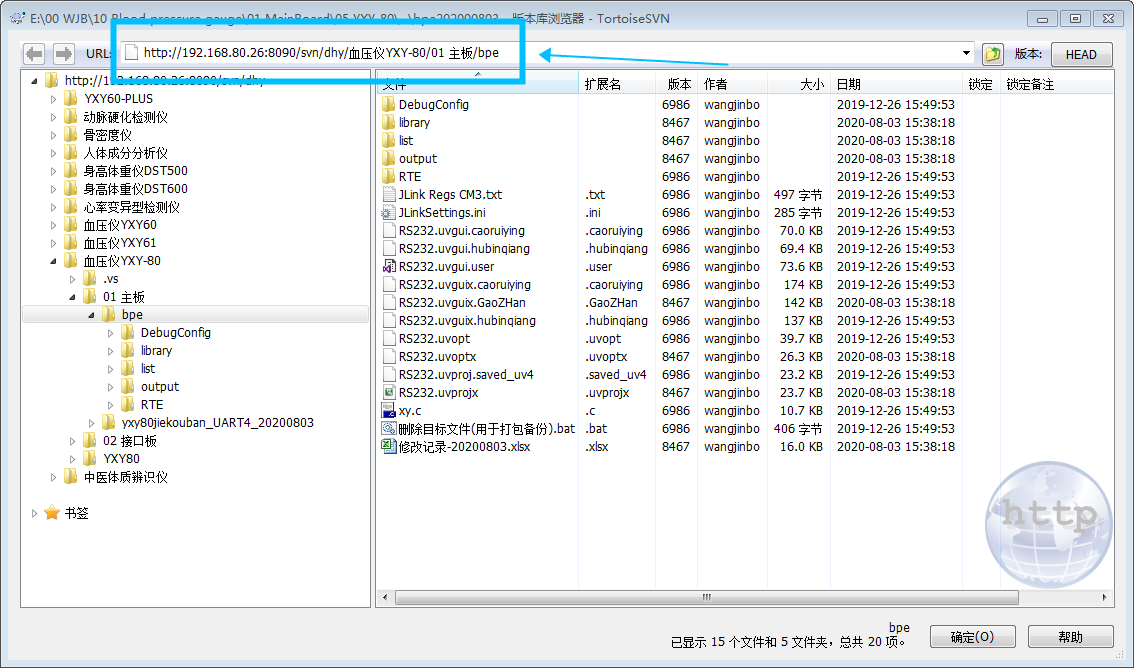Click the back navigation arrow
The image size is (1134, 668).
tap(34, 54)
